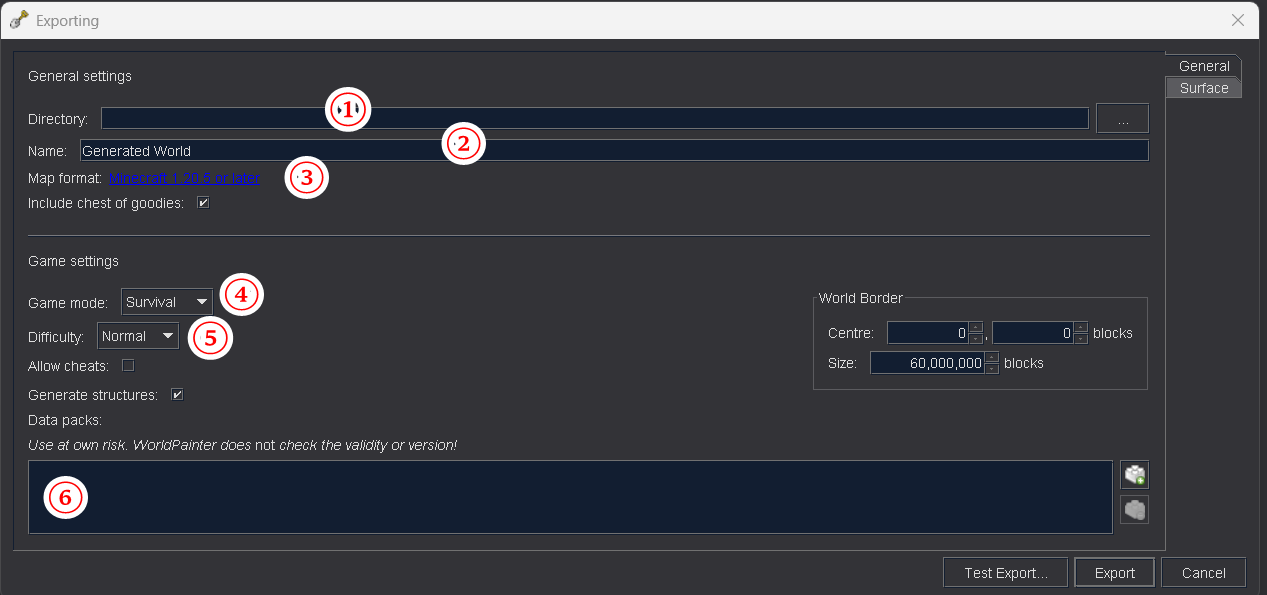
Task: Cancel the export dialog
Action: [x=1203, y=573]
